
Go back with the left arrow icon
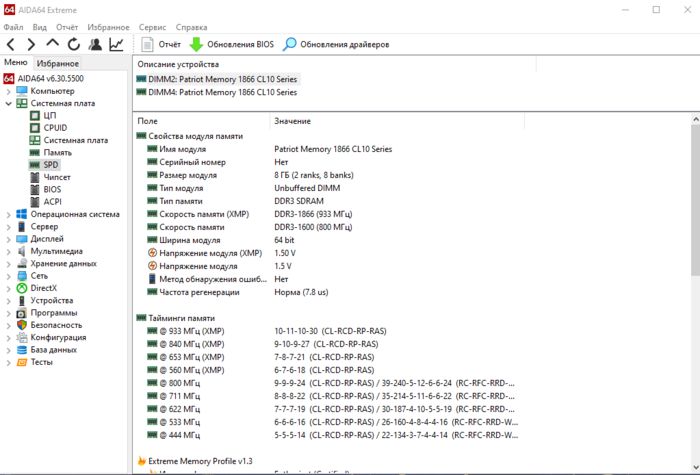pyautogui.click(x=11, y=44)
